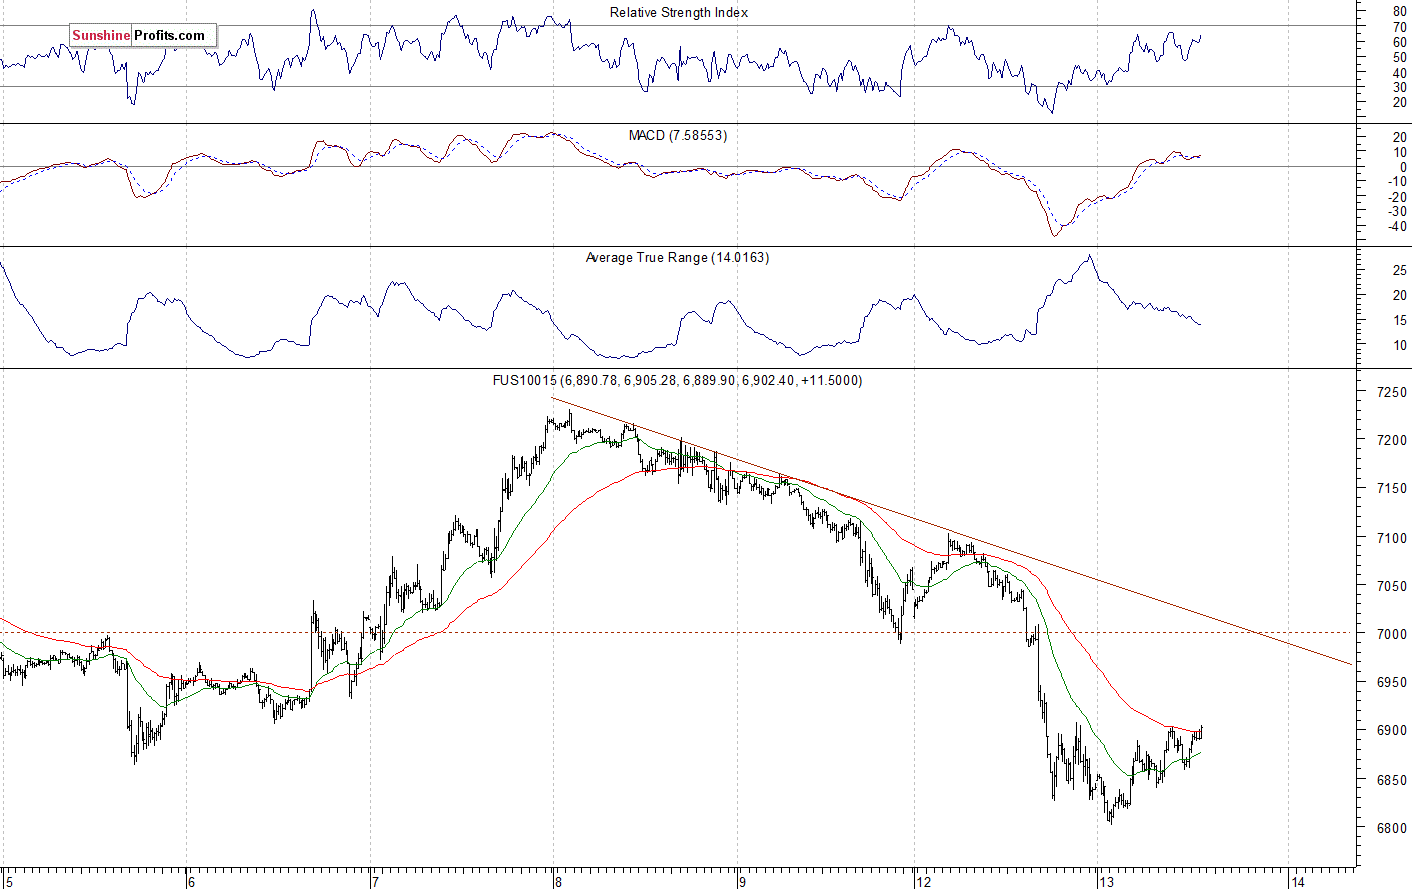The height and width of the screenshot is (889, 1412).
Task: Click the 7200 price axis label
Action: click(x=1392, y=441)
